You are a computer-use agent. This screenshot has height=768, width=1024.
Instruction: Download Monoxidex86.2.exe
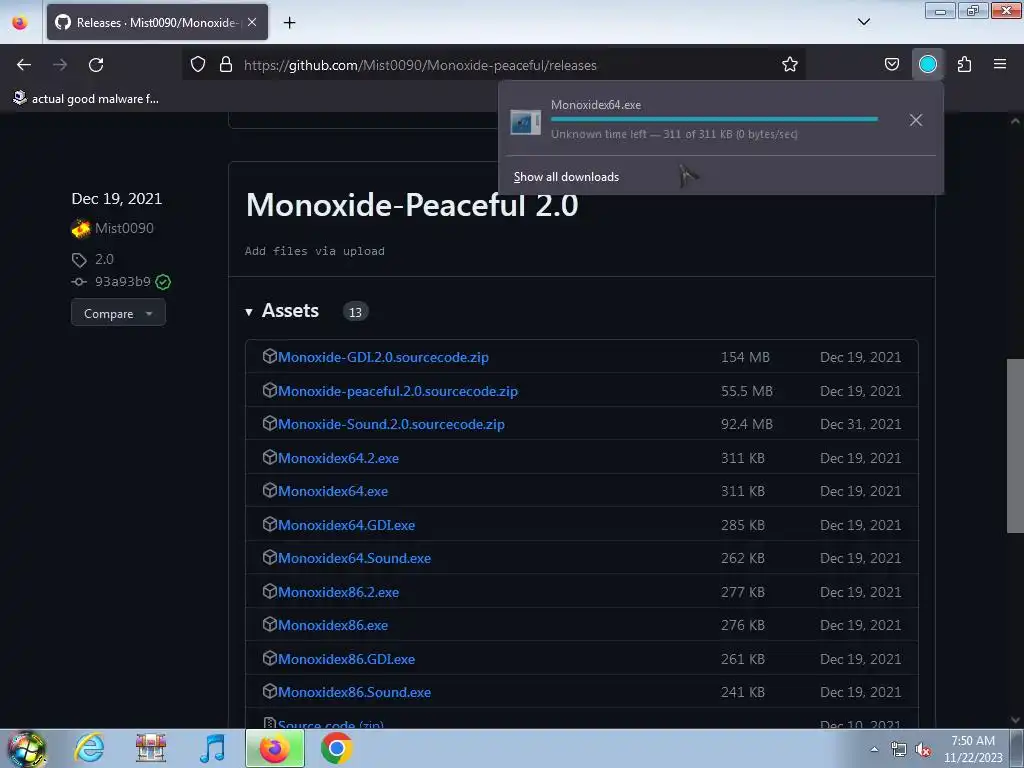(338, 592)
